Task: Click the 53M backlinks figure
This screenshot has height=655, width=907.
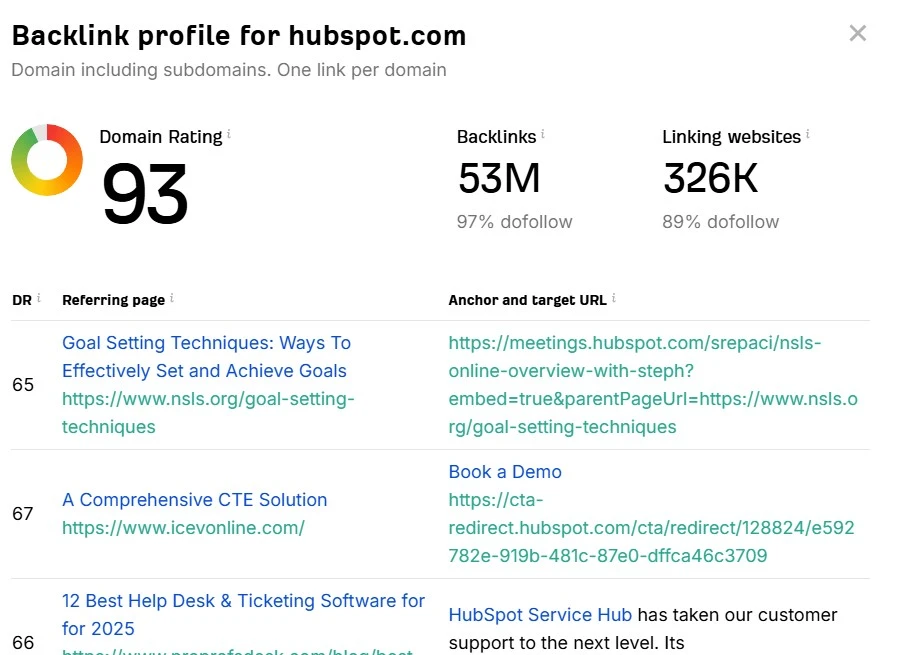Action: (x=499, y=179)
